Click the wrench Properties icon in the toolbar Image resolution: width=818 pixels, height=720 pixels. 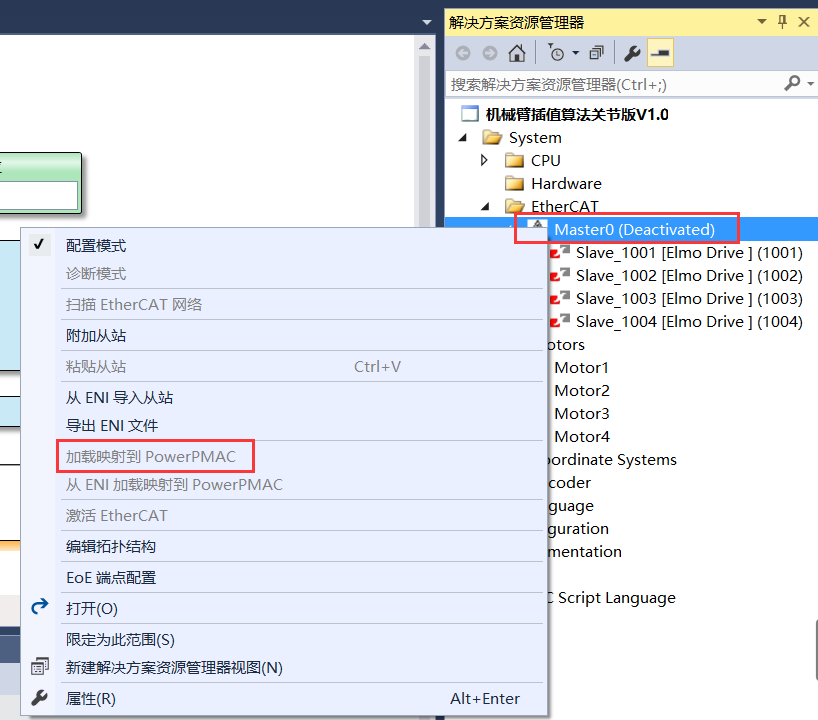pyautogui.click(x=632, y=52)
